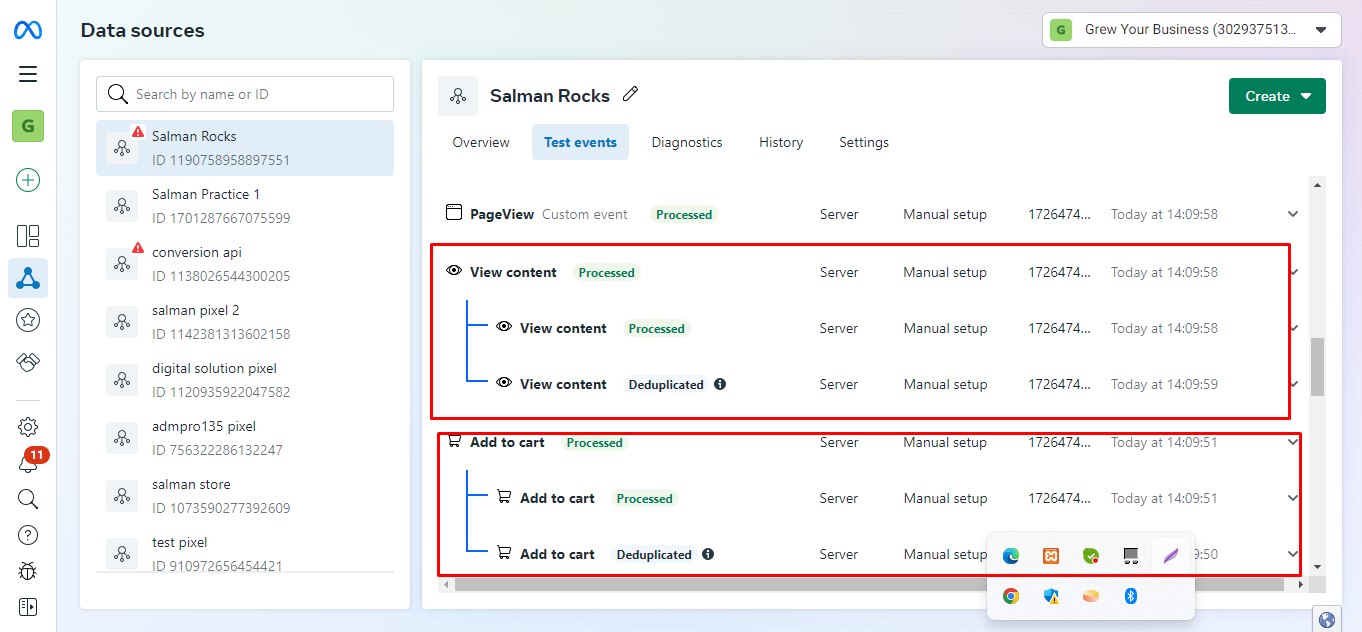Open the Grew Your Business account dropdown
This screenshot has height=632, width=1362.
point(1191,30)
